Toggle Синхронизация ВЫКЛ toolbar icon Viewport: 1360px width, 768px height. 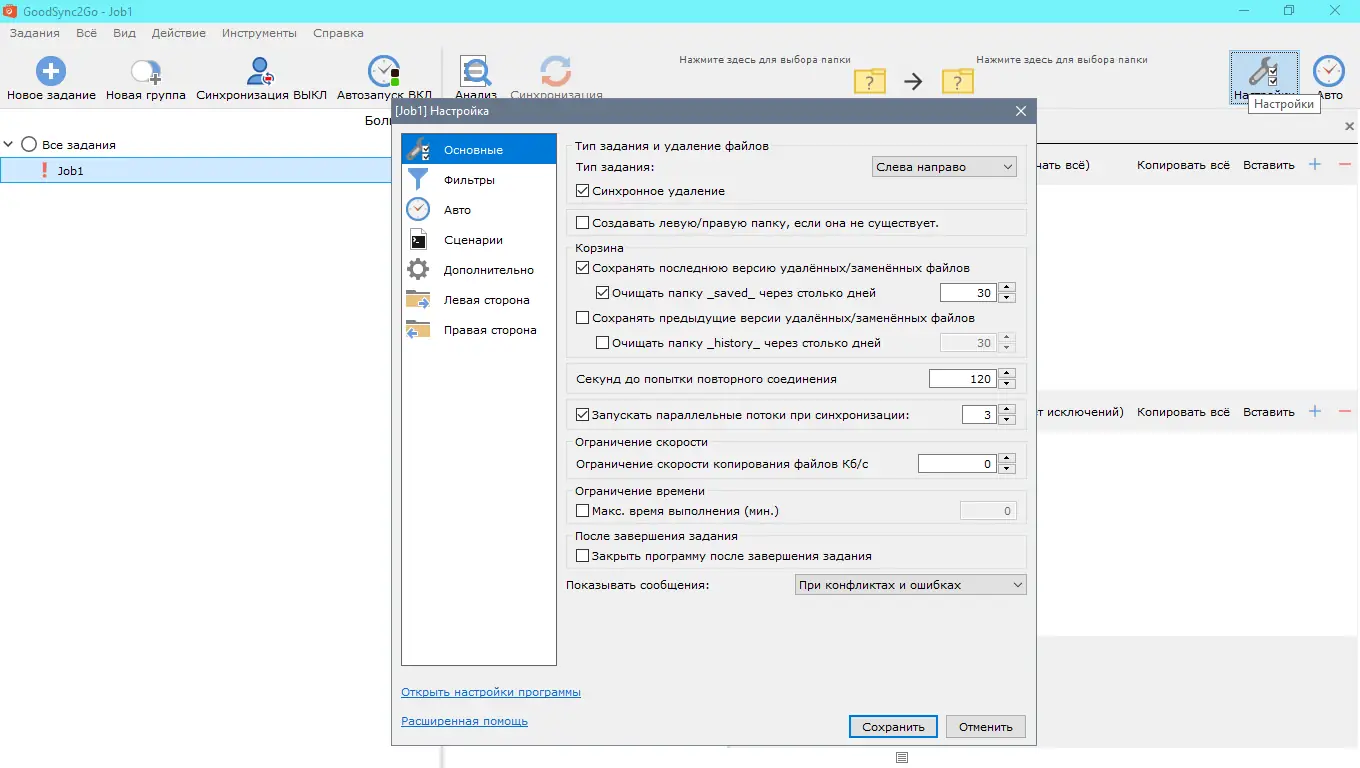(x=260, y=69)
